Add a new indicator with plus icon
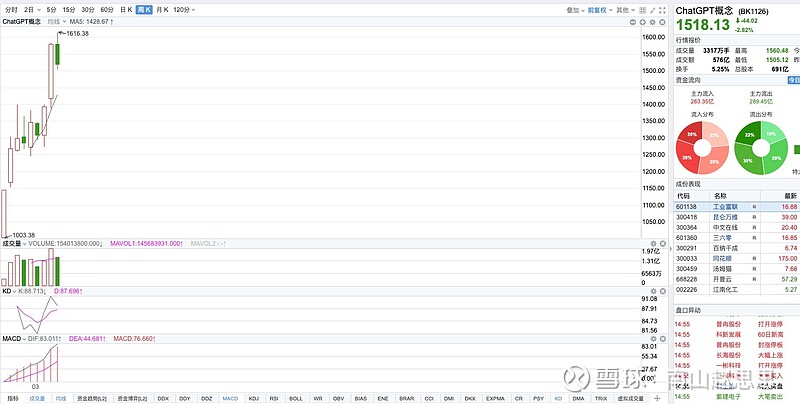This screenshot has width=800, height=404. [657, 398]
